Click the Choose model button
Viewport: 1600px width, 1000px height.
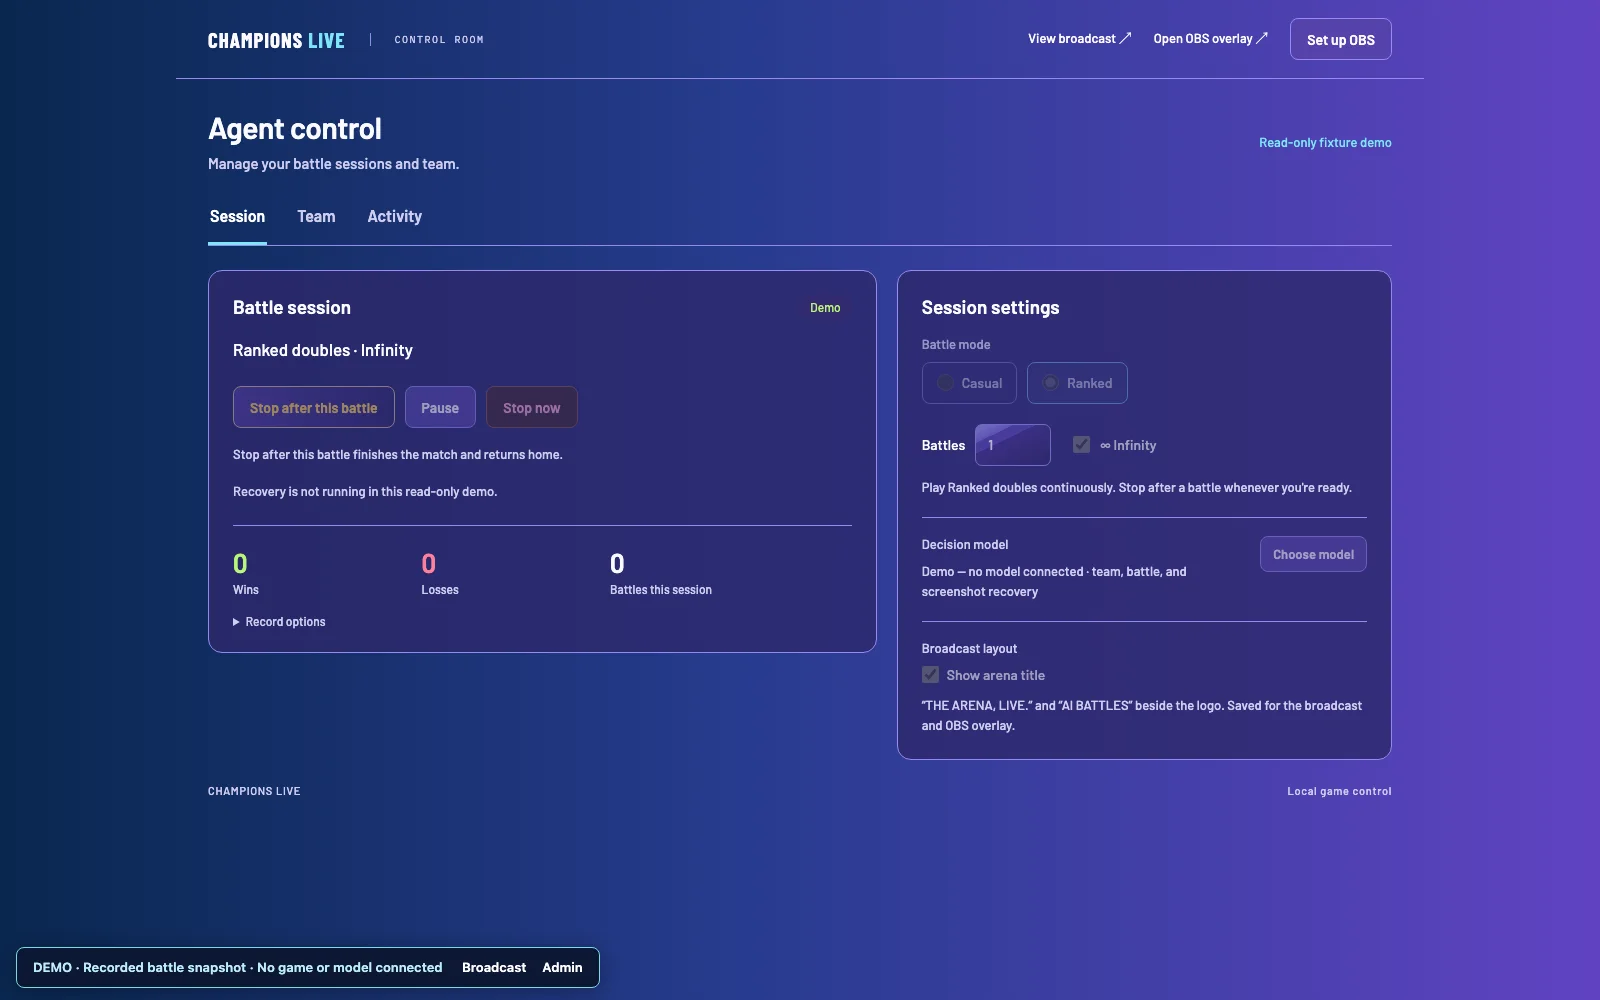[x=1313, y=554]
